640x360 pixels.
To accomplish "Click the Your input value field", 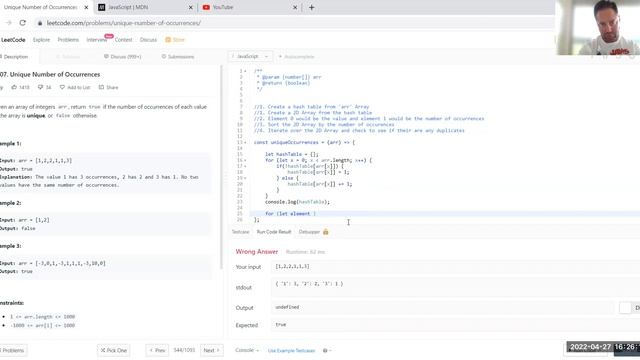I will click(x=455, y=267).
